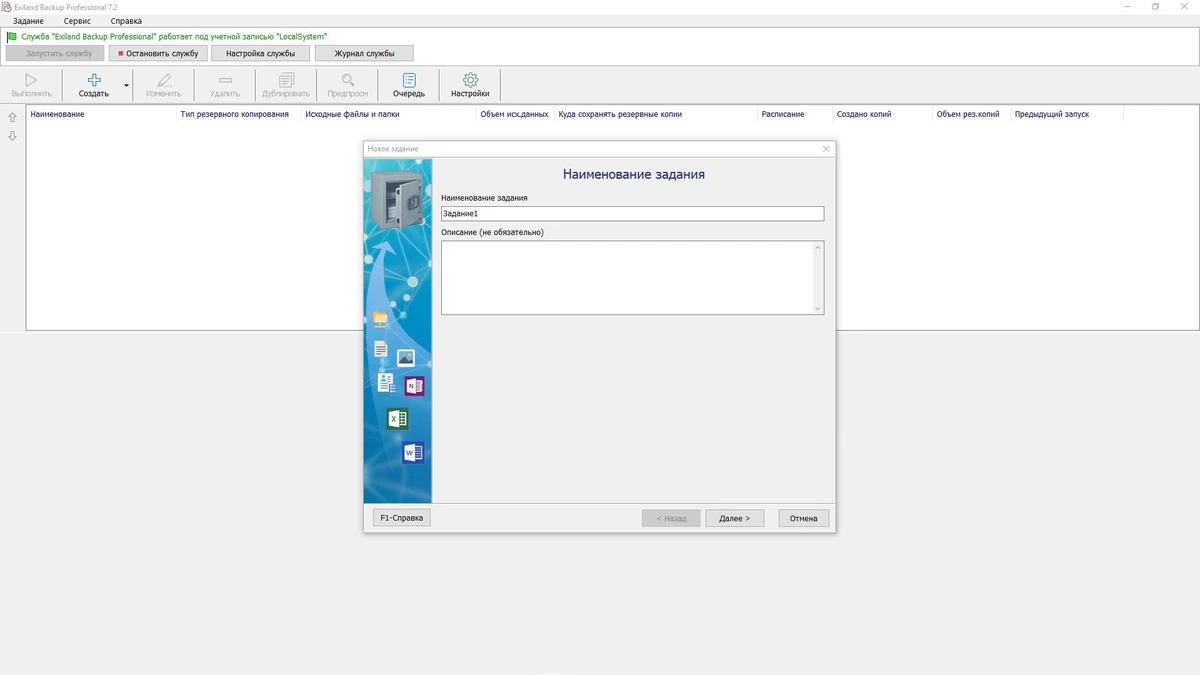Click the Наименование задания input field
The height and width of the screenshot is (675, 1200).
coord(632,214)
